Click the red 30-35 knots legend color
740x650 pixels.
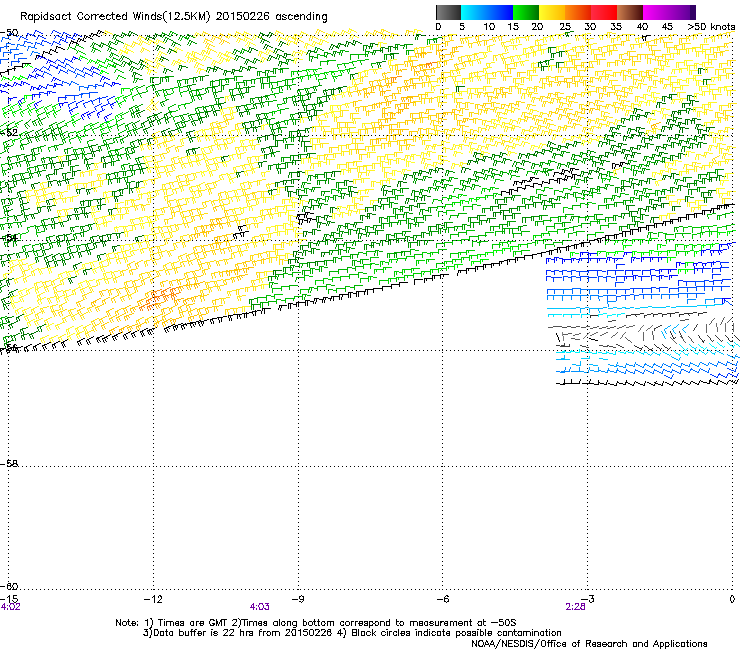(x=604, y=12)
